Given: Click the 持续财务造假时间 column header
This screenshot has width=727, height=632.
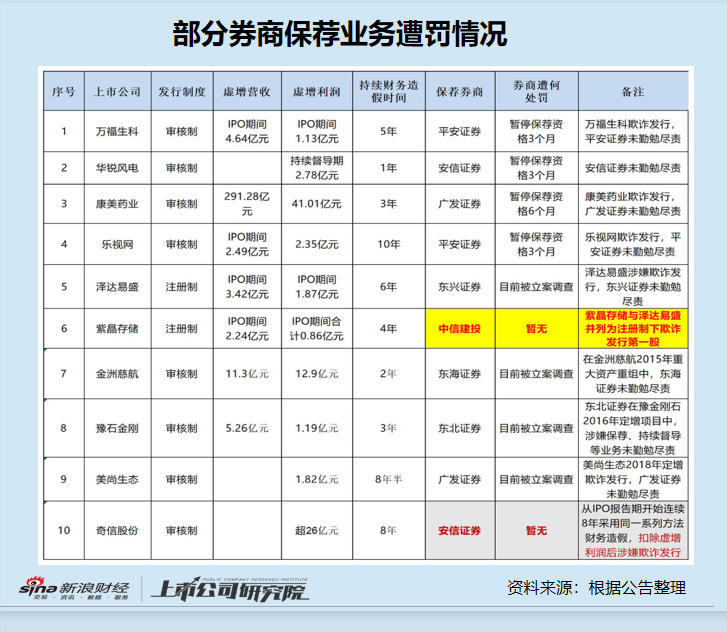Looking at the screenshot, I should point(389,91).
